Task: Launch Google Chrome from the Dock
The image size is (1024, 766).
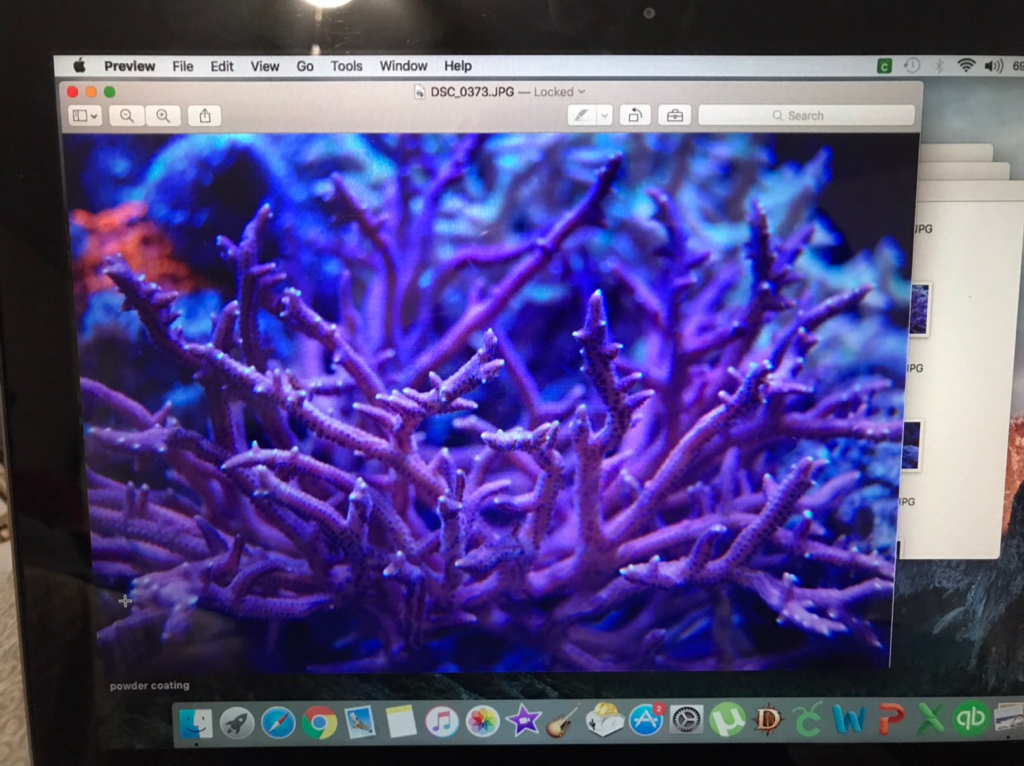Action: (319, 722)
